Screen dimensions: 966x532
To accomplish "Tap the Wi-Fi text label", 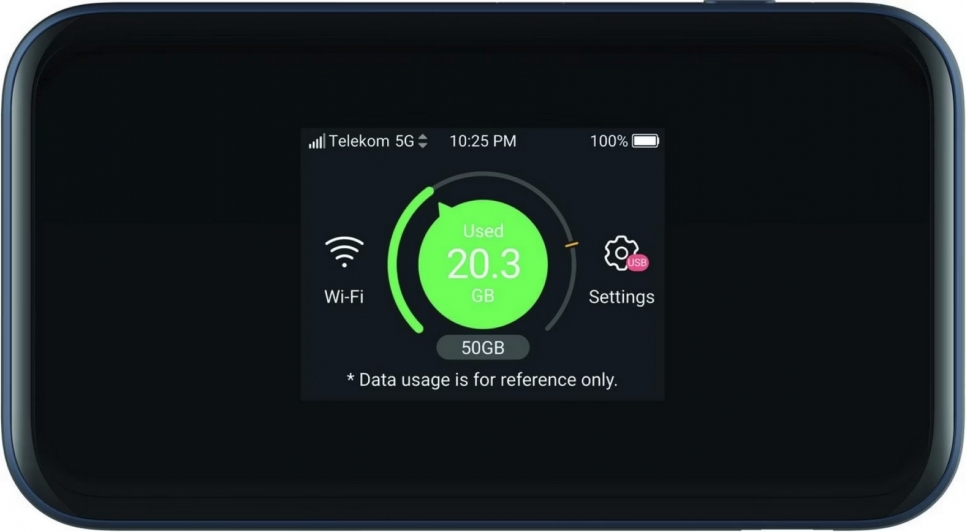I will point(344,297).
